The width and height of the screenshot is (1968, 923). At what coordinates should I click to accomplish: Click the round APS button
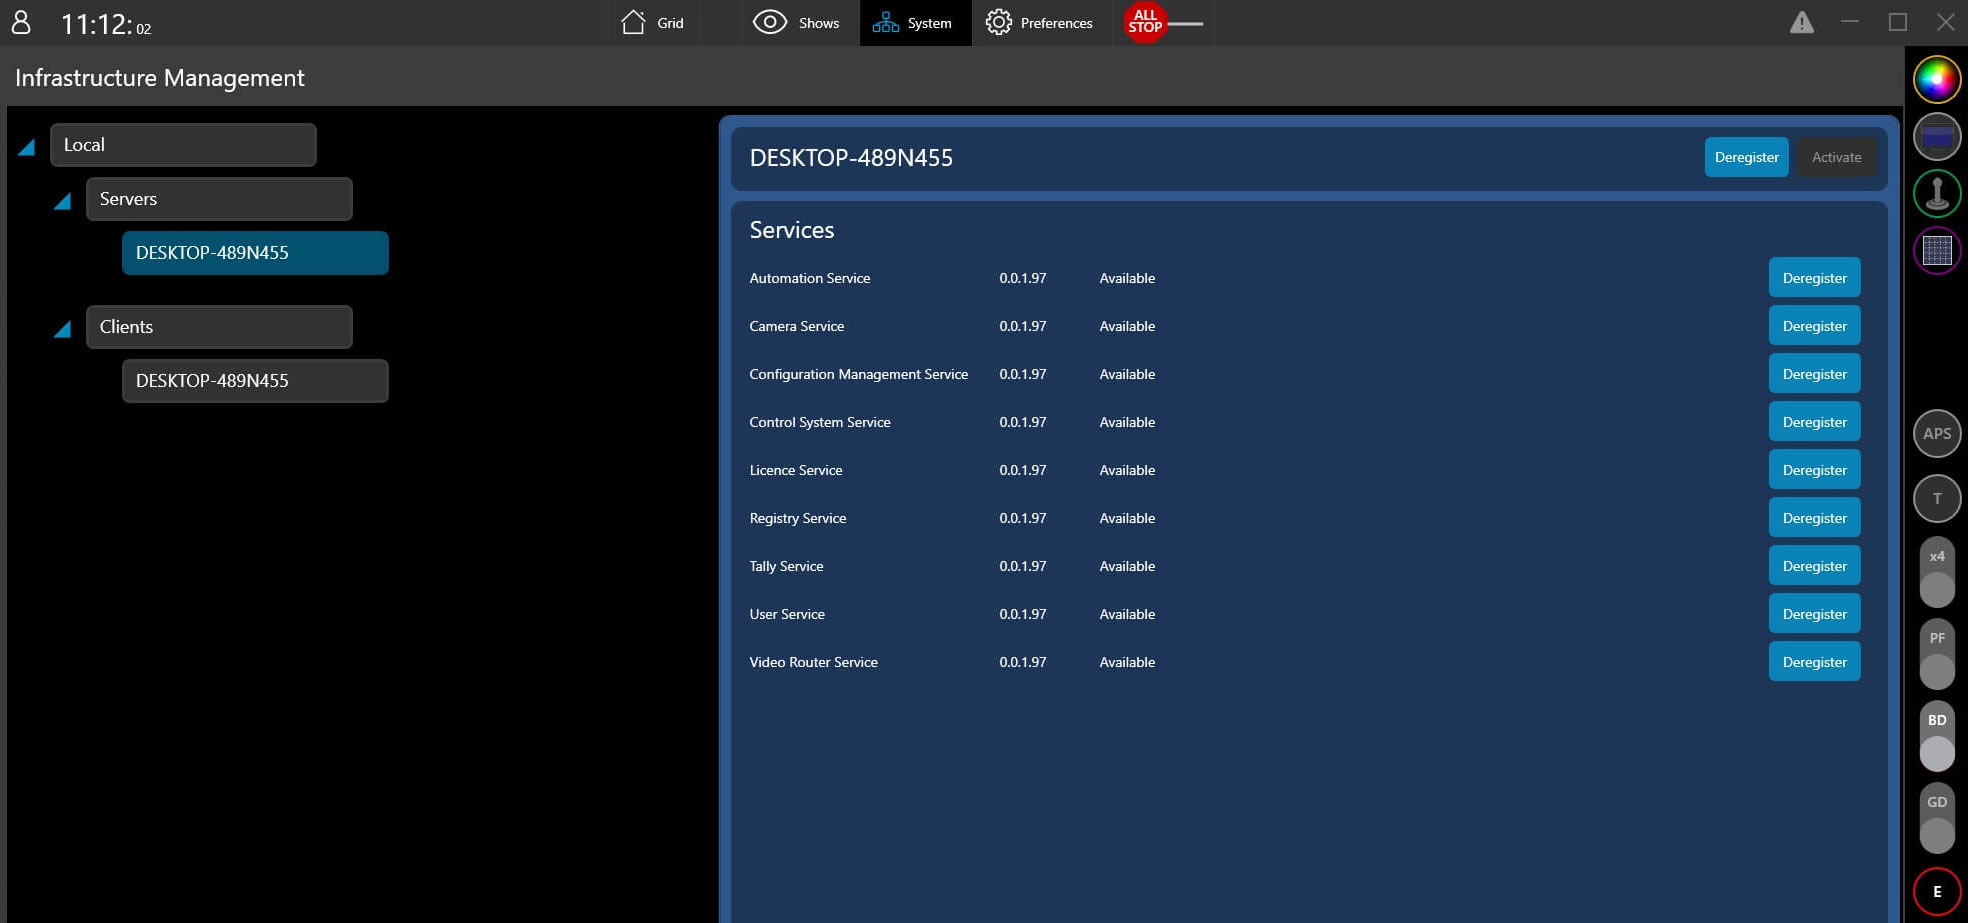click(1936, 434)
